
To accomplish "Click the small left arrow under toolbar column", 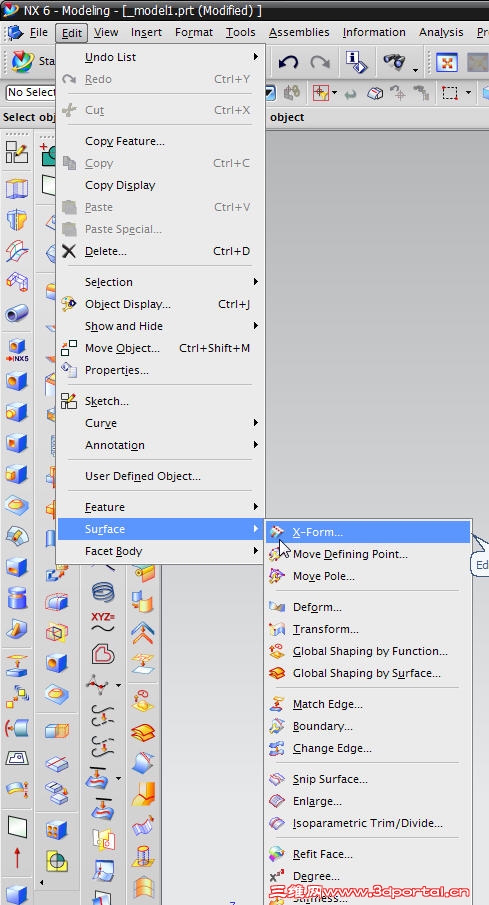I will click(x=41, y=883).
